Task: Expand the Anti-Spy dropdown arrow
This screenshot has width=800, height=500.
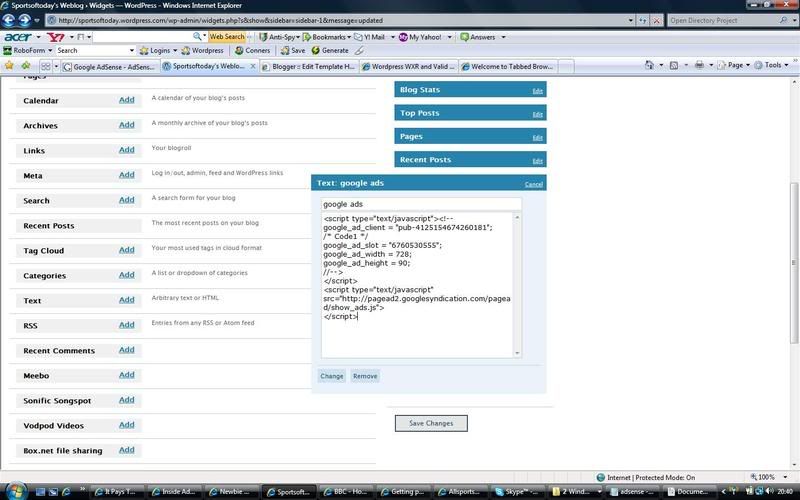Action: click(x=298, y=37)
